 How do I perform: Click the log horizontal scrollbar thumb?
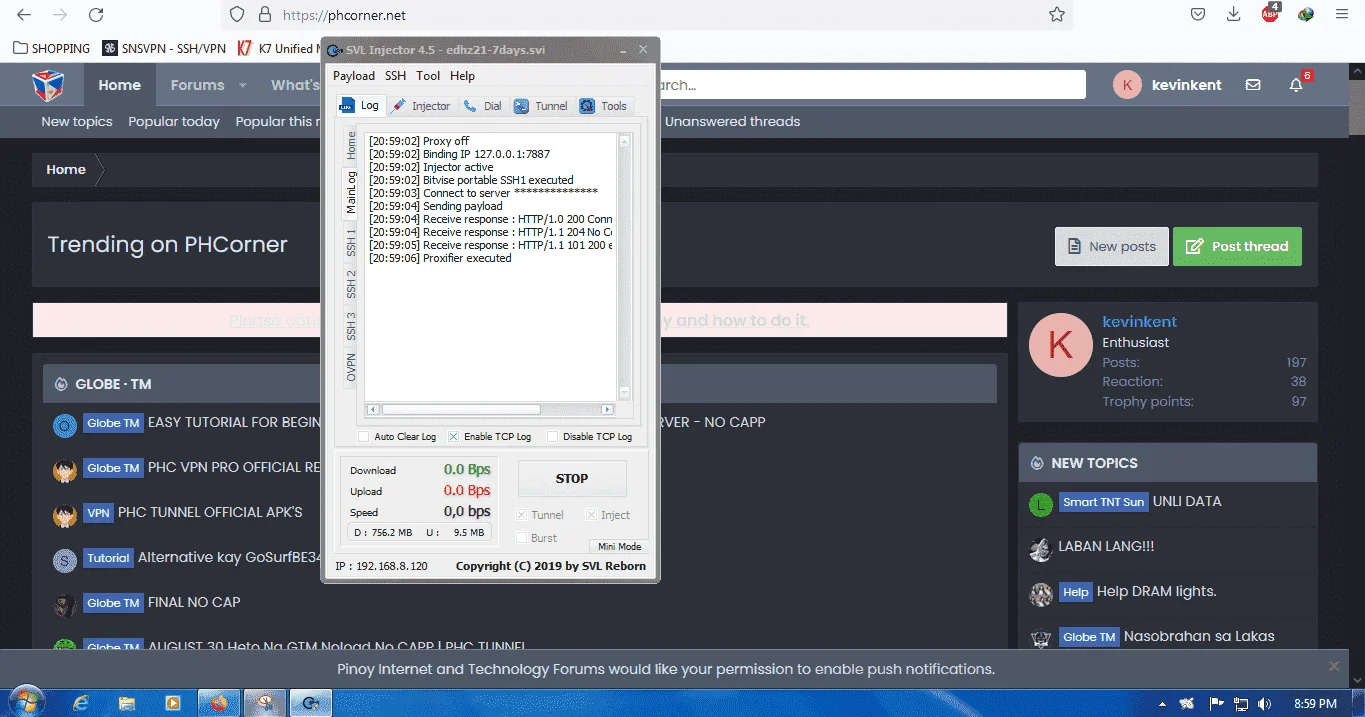461,410
